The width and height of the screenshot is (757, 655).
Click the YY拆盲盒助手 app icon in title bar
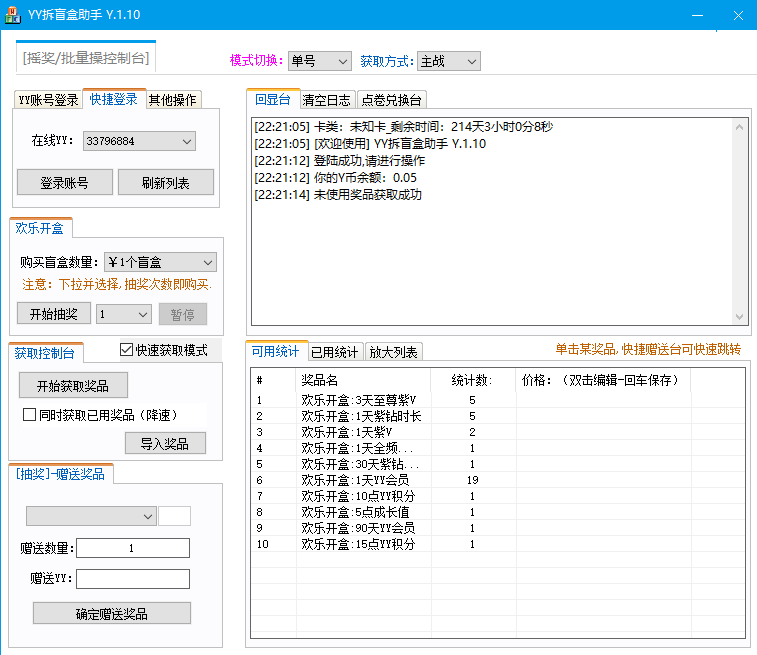click(13, 15)
